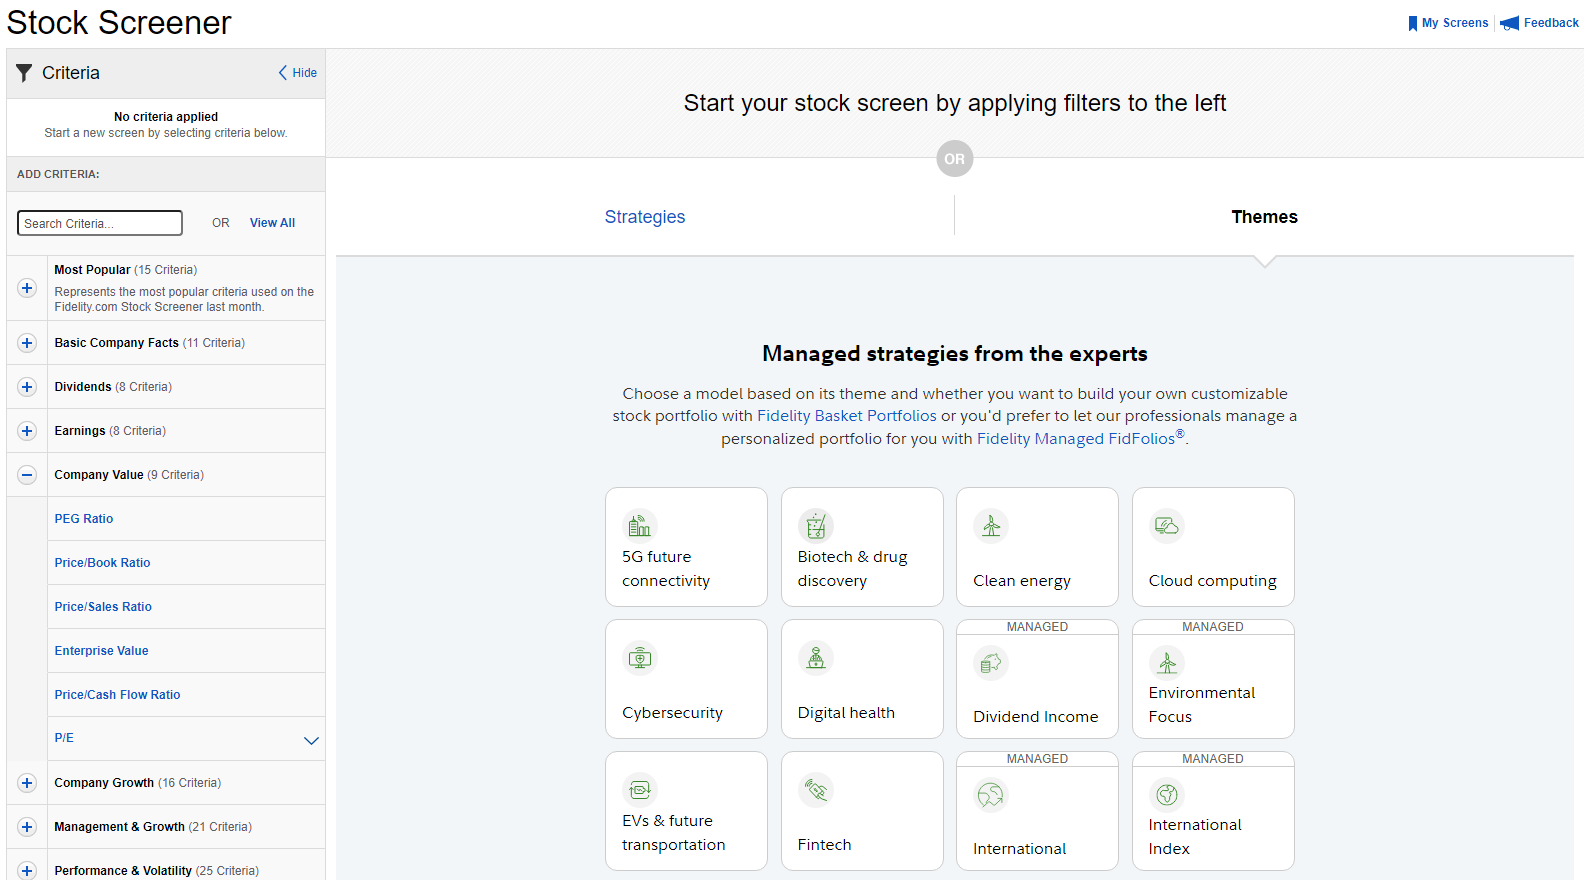Open the Clean energy wind turbine icon
Viewport: 1589px width, 880px height.
(991, 525)
